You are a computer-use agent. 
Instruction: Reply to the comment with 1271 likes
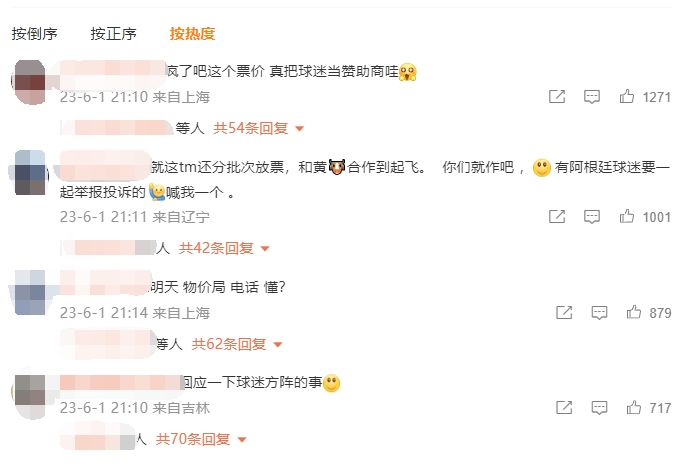[591, 96]
